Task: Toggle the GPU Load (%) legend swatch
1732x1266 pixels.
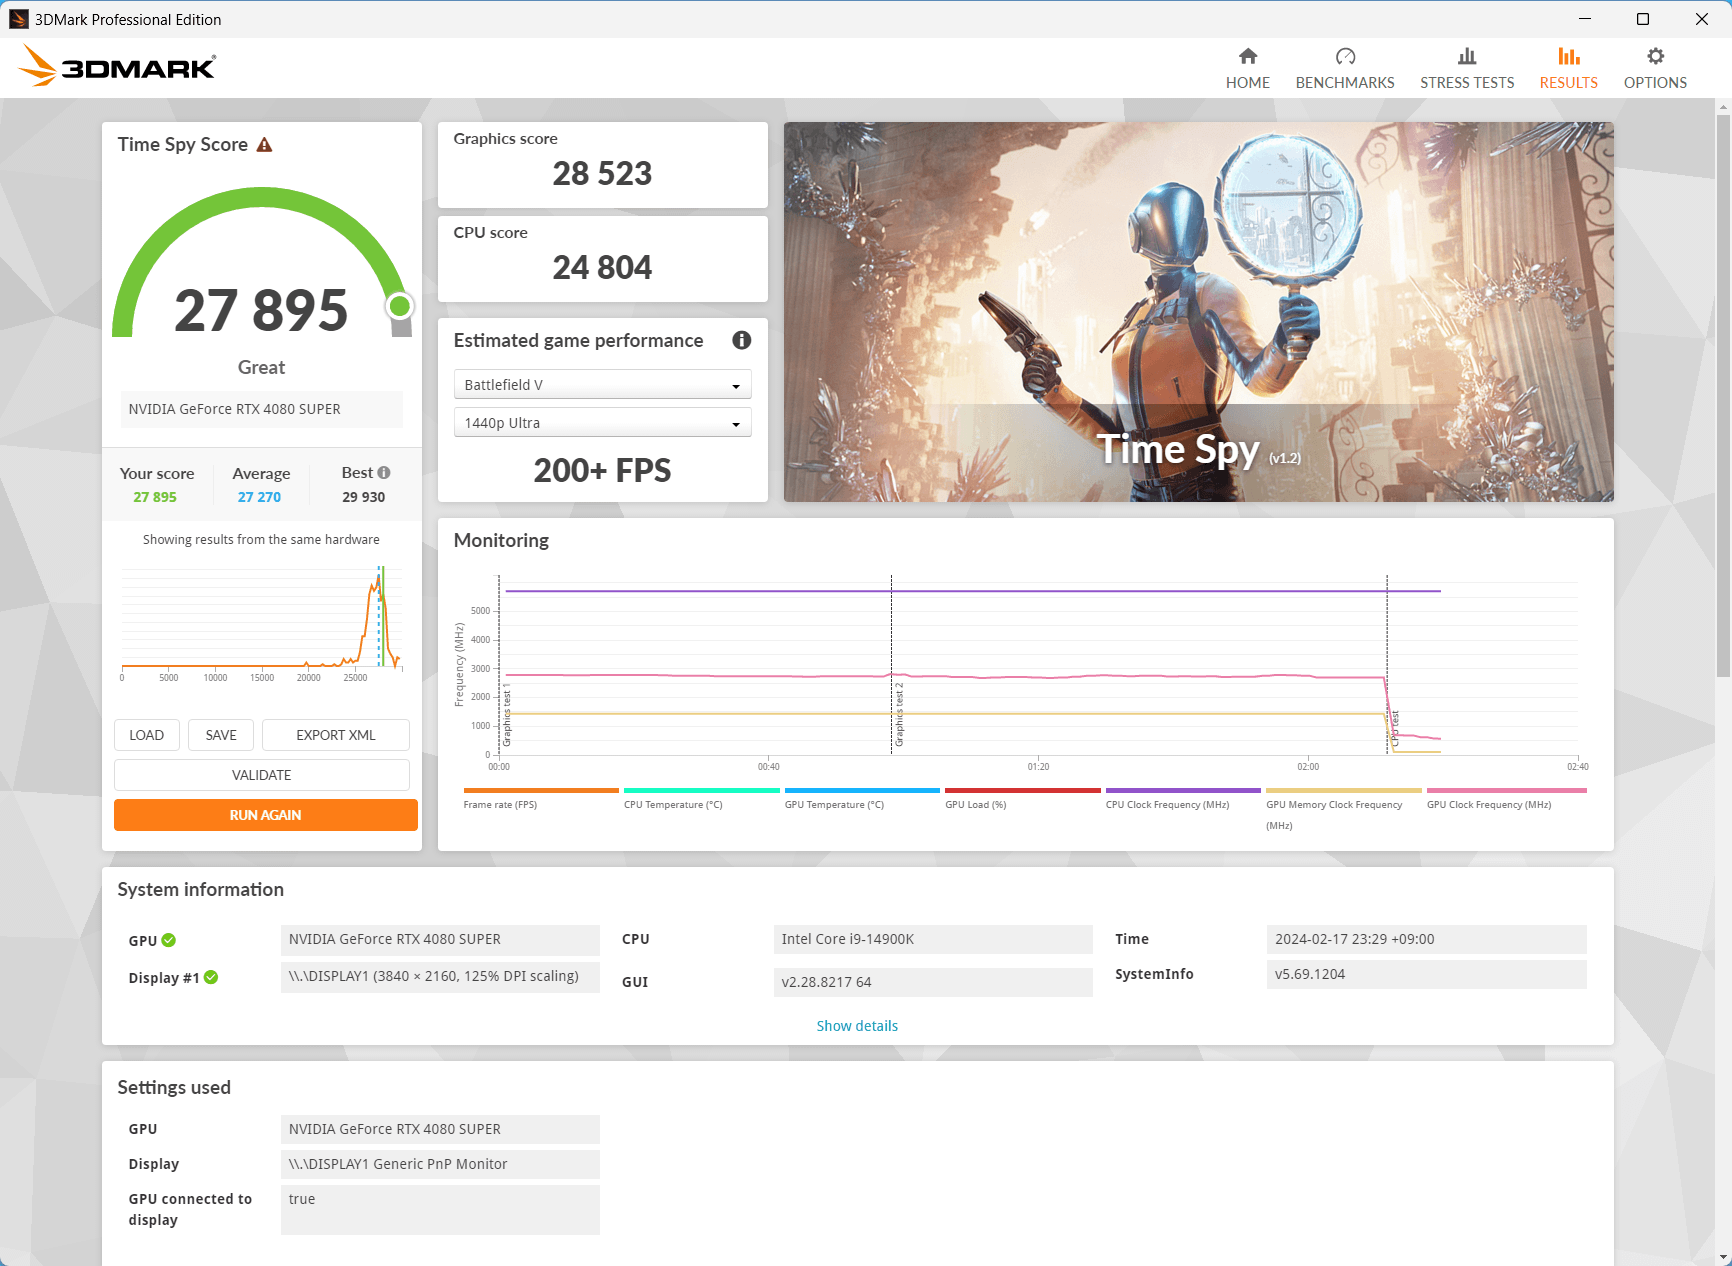Action: tap(1023, 790)
